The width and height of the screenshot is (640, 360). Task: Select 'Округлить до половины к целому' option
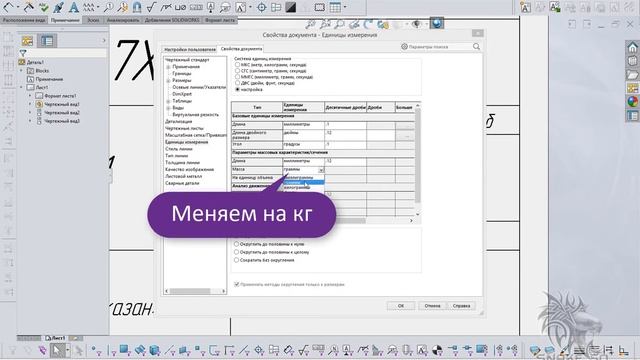coord(236,252)
